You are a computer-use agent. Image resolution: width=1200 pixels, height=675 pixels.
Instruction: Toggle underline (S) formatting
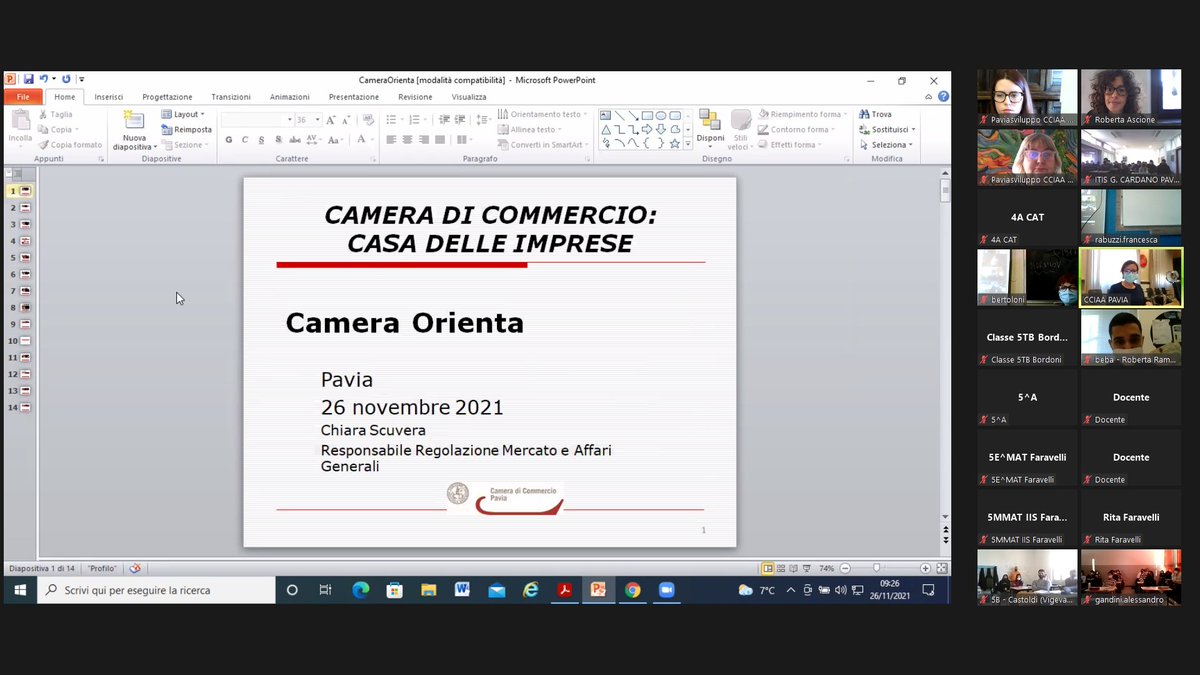(x=261, y=140)
